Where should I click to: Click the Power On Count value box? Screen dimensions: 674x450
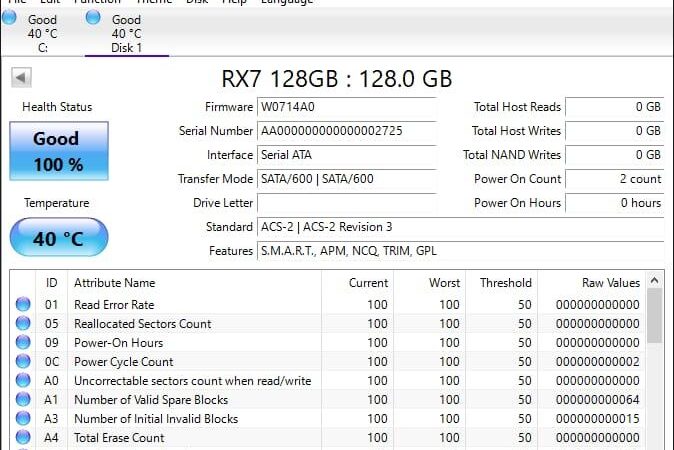point(614,179)
